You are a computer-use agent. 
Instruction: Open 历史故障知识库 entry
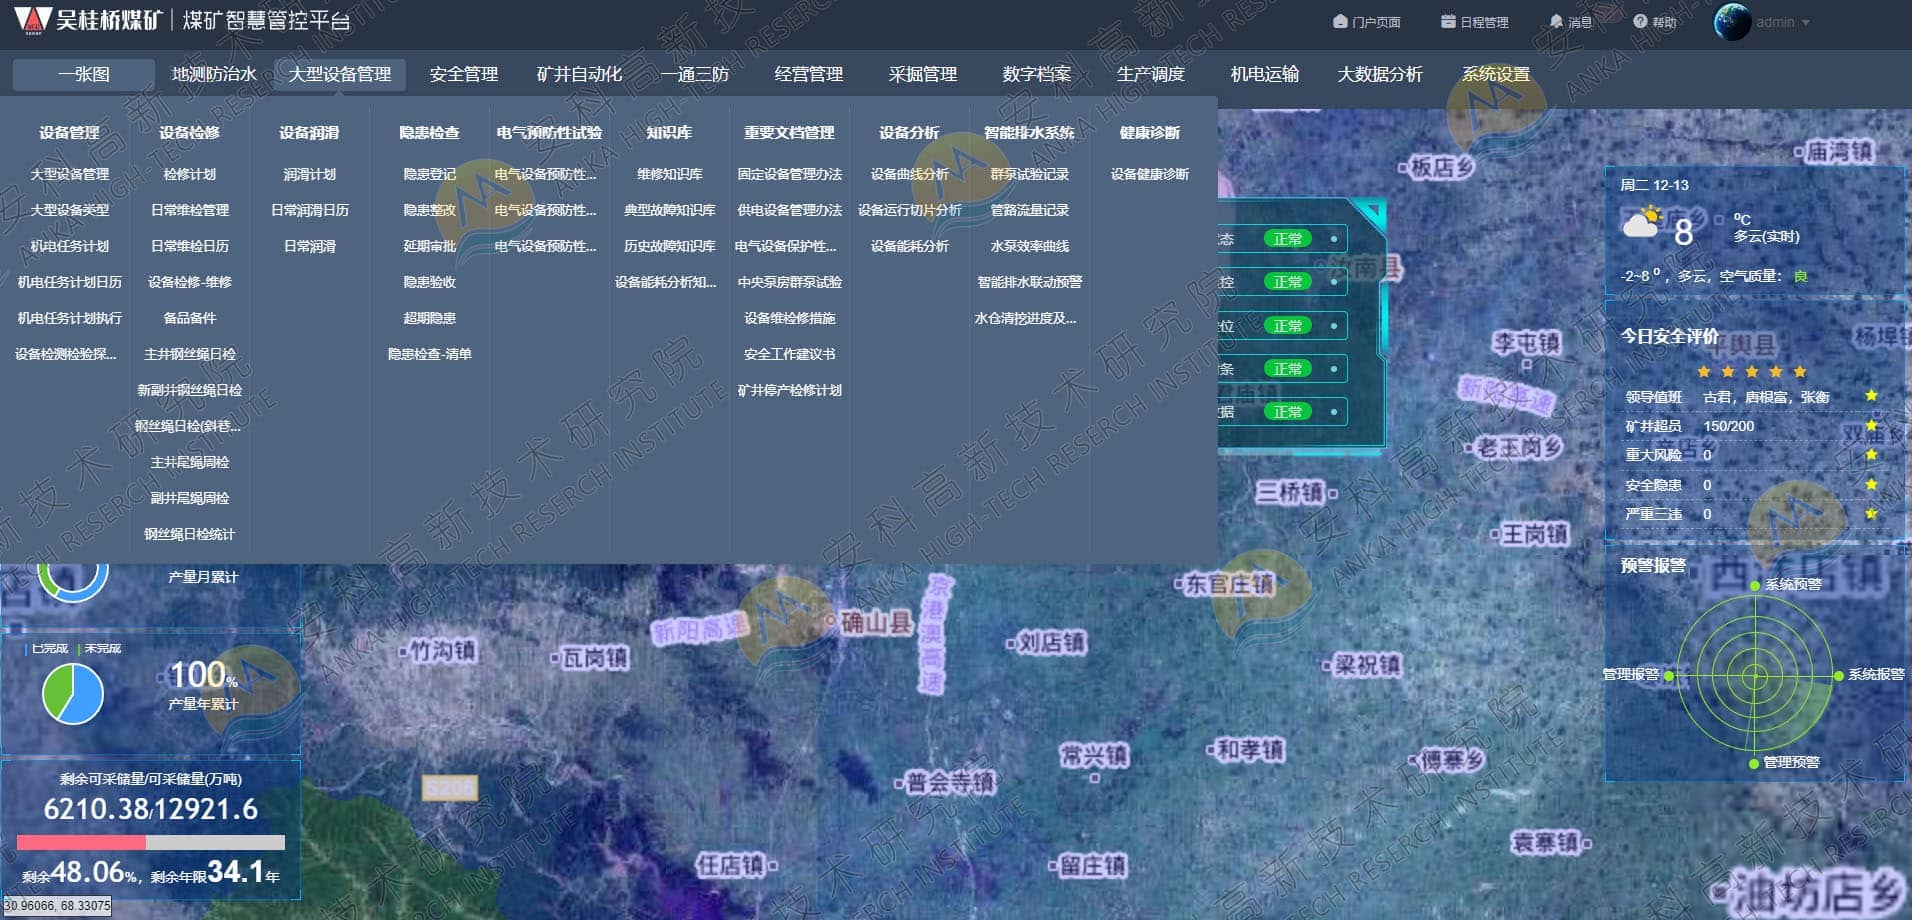670,246
